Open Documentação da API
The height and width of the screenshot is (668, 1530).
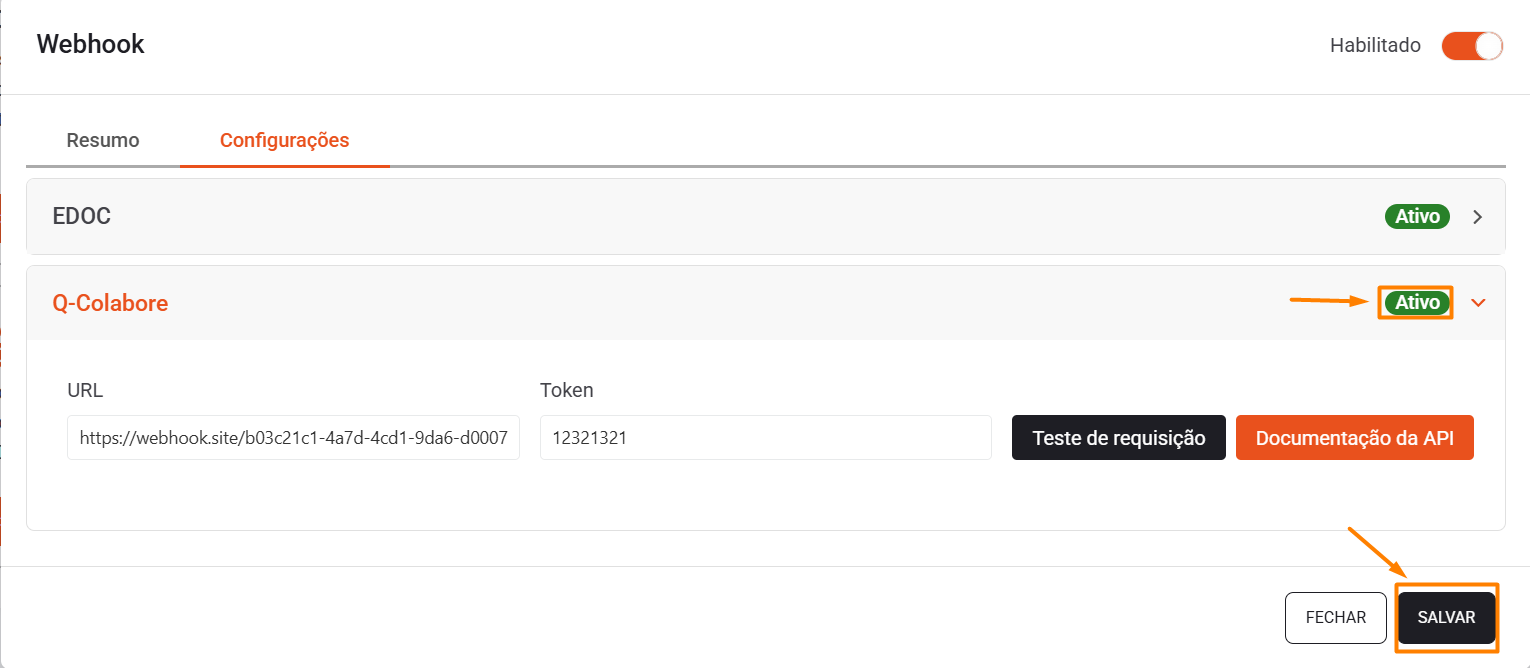point(1354,438)
